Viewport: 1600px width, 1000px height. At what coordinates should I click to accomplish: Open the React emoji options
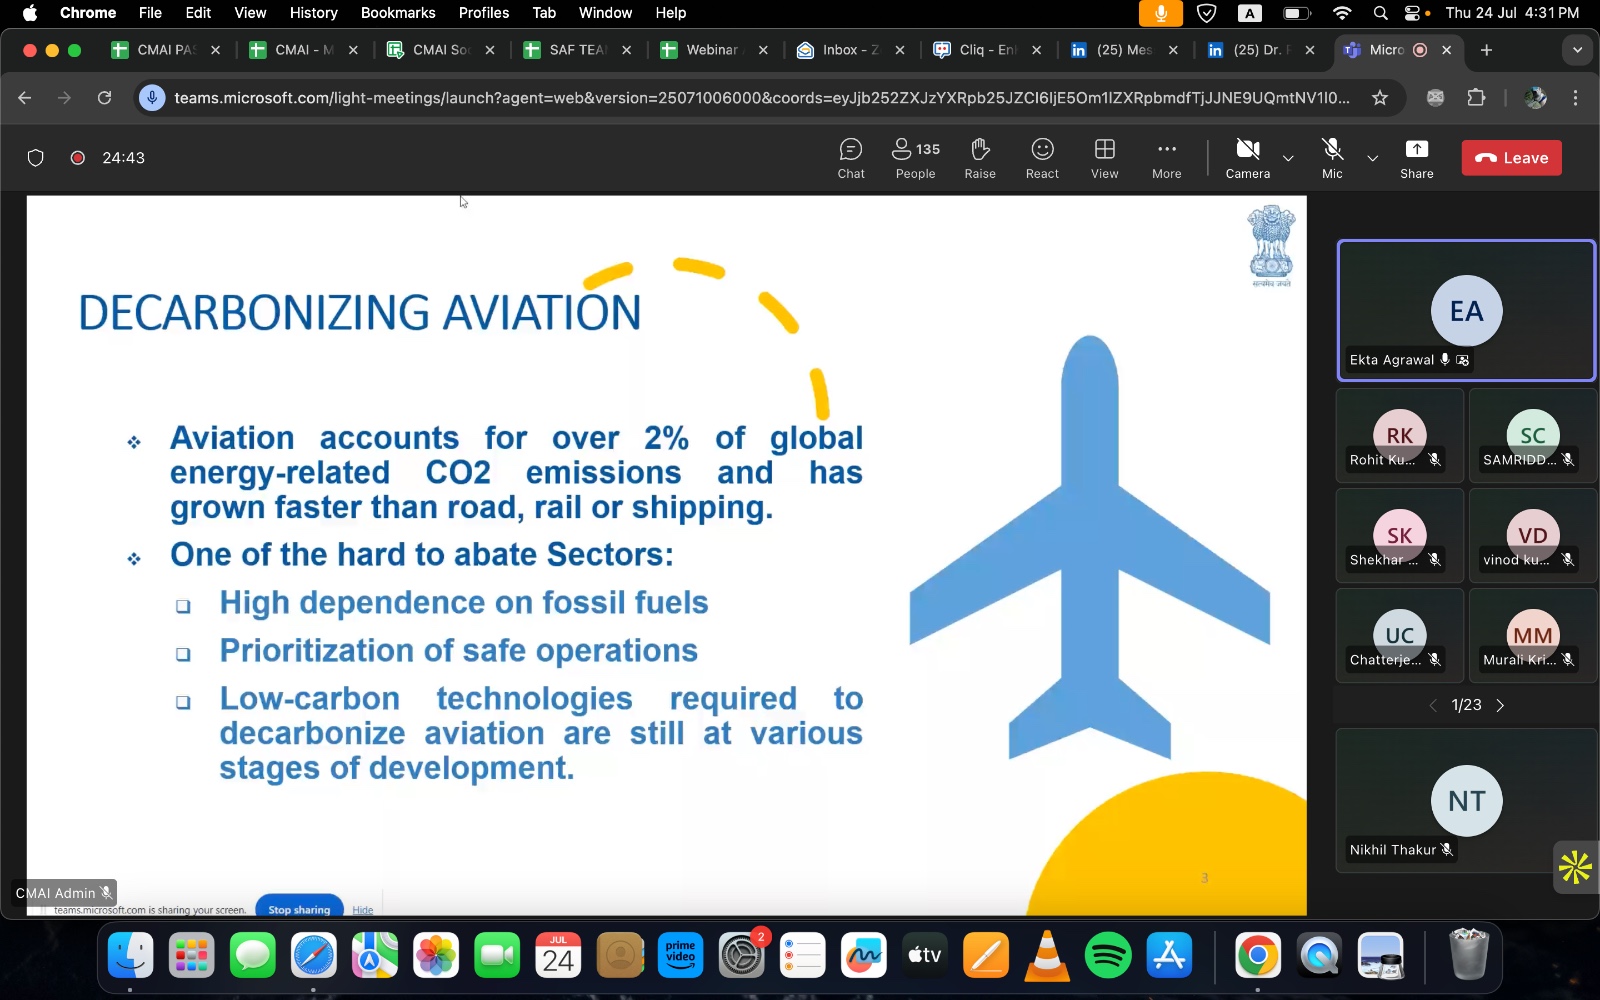coord(1042,158)
